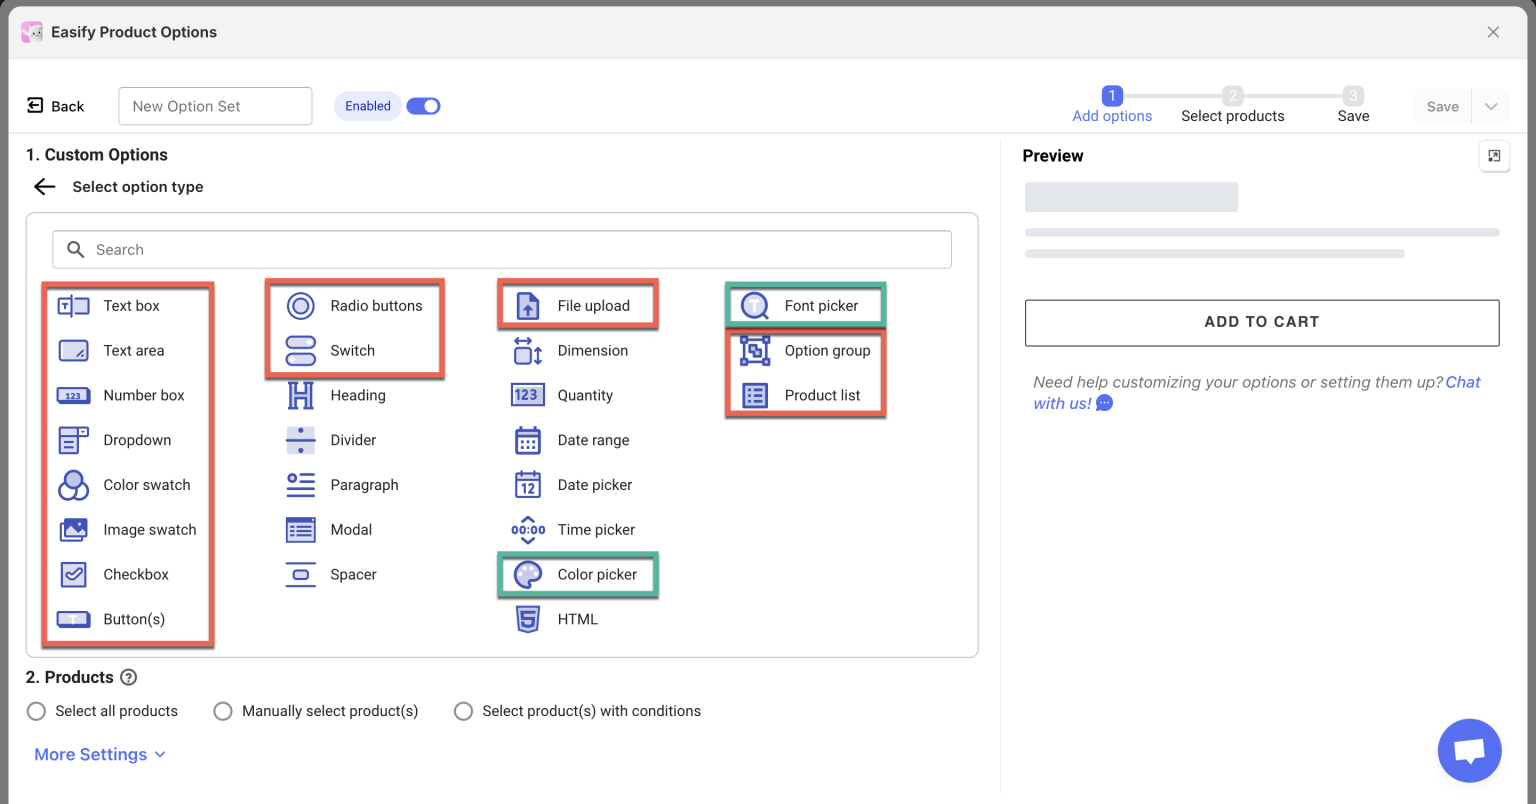This screenshot has height=804, width=1536.
Task: Jump to the Save step
Action: 1353,105
